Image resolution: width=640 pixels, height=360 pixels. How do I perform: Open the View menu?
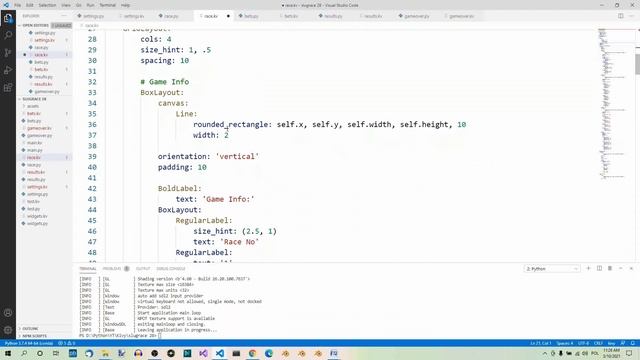click(66, 5)
